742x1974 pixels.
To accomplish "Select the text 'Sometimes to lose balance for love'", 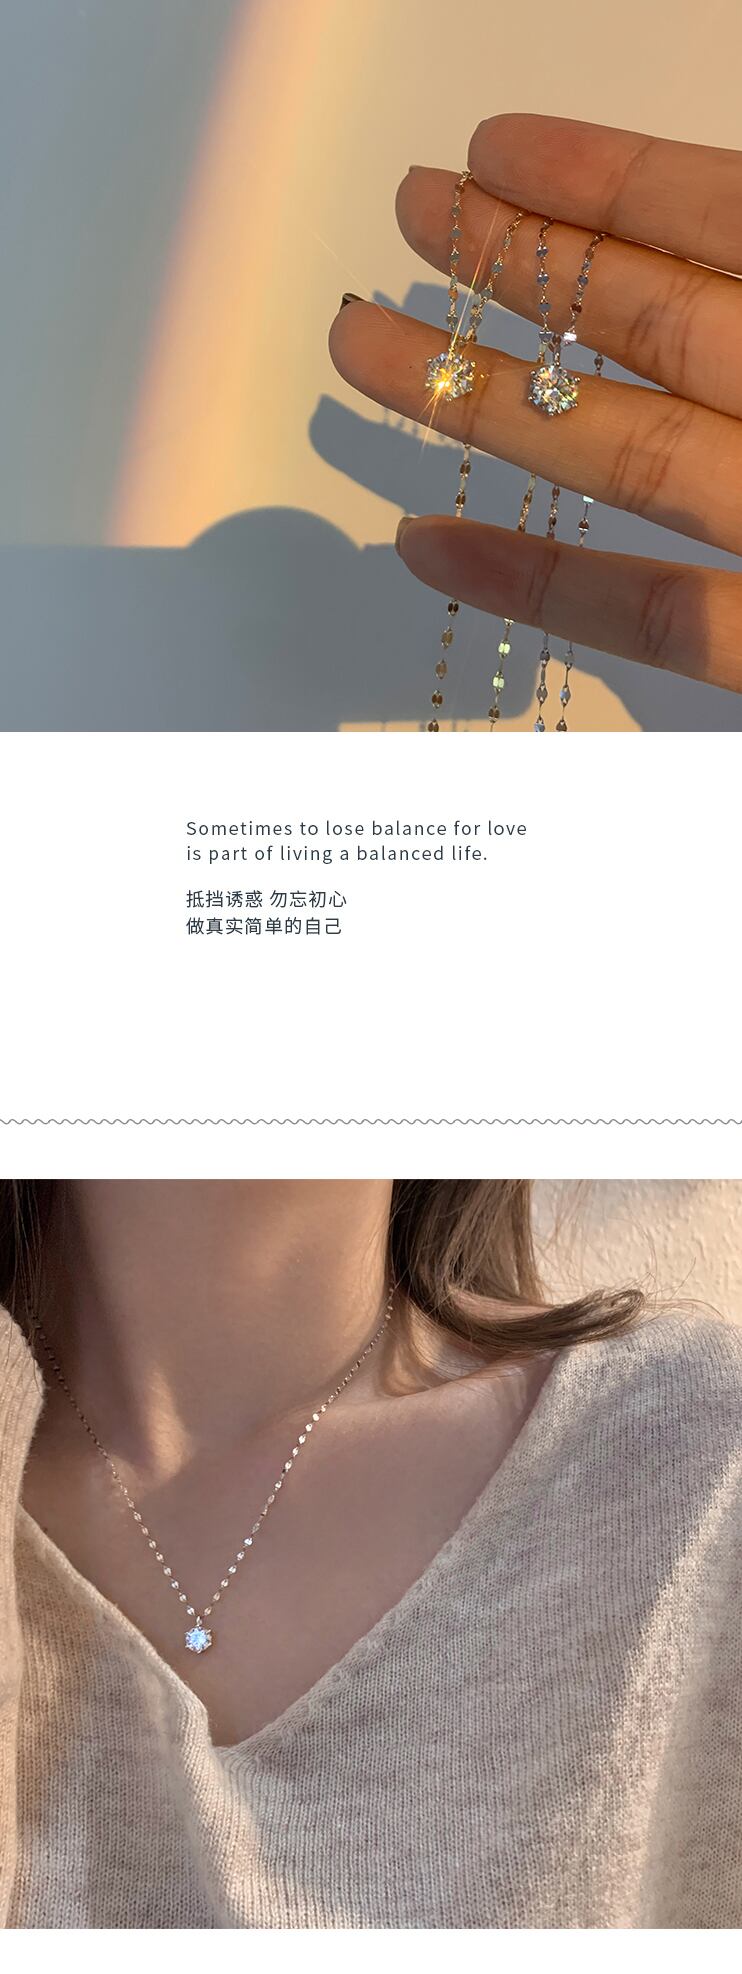I will point(356,828).
